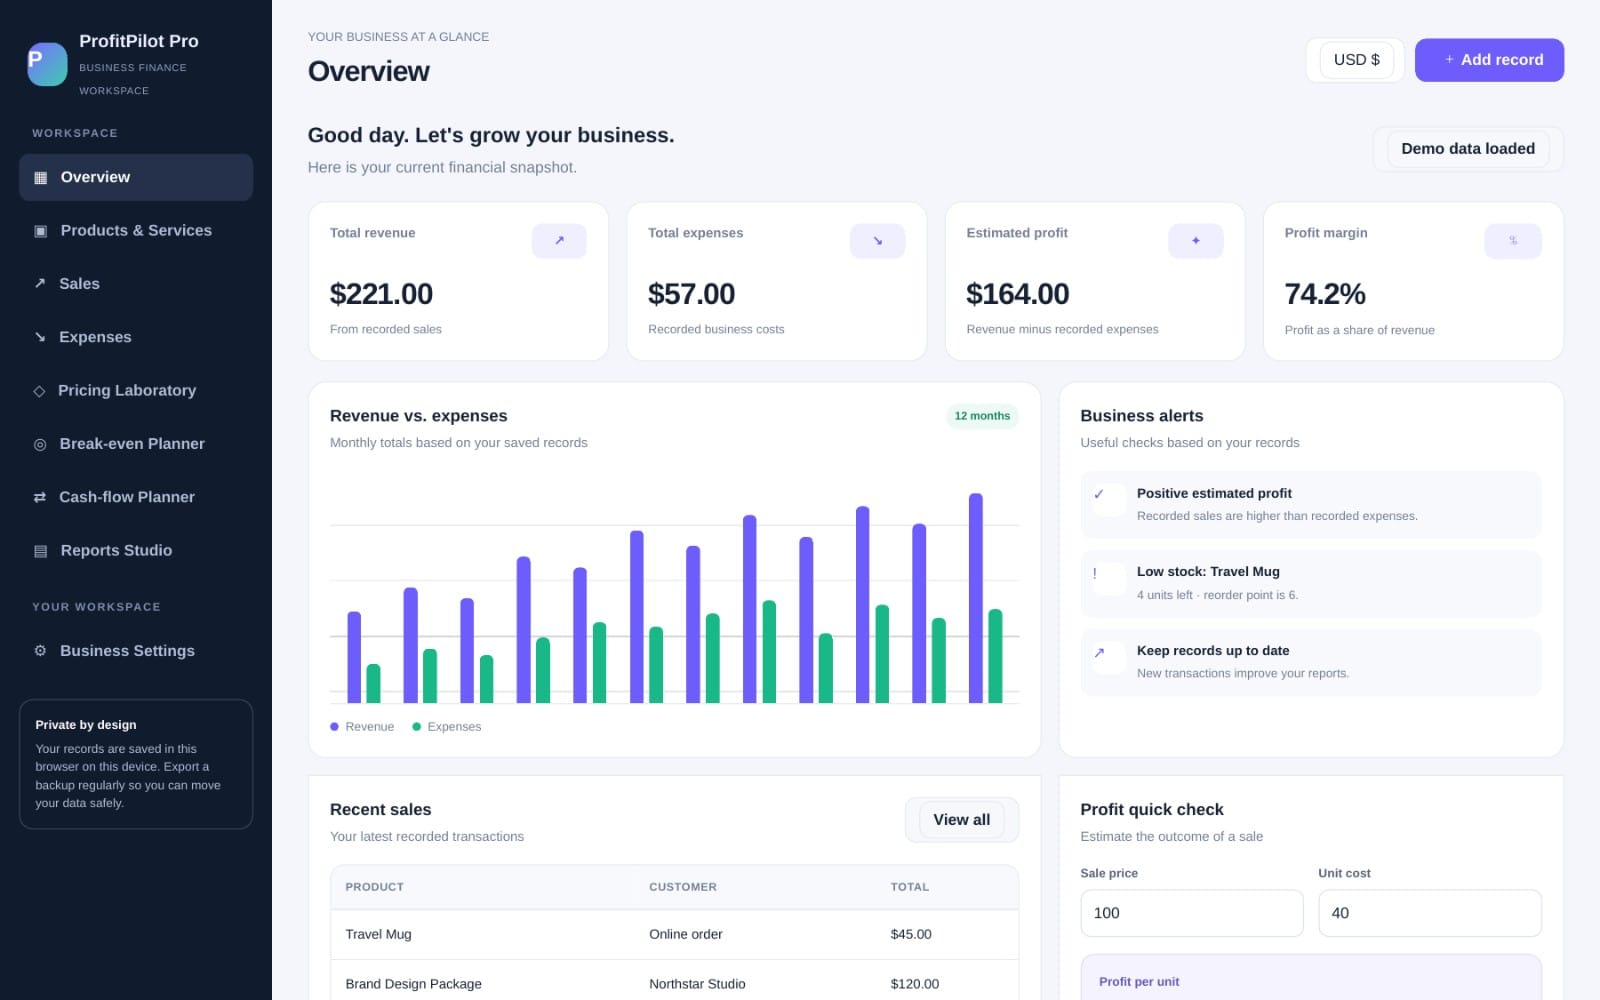This screenshot has width=1600, height=1000.
Task: Click the Sale price input field
Action: tap(1192, 913)
